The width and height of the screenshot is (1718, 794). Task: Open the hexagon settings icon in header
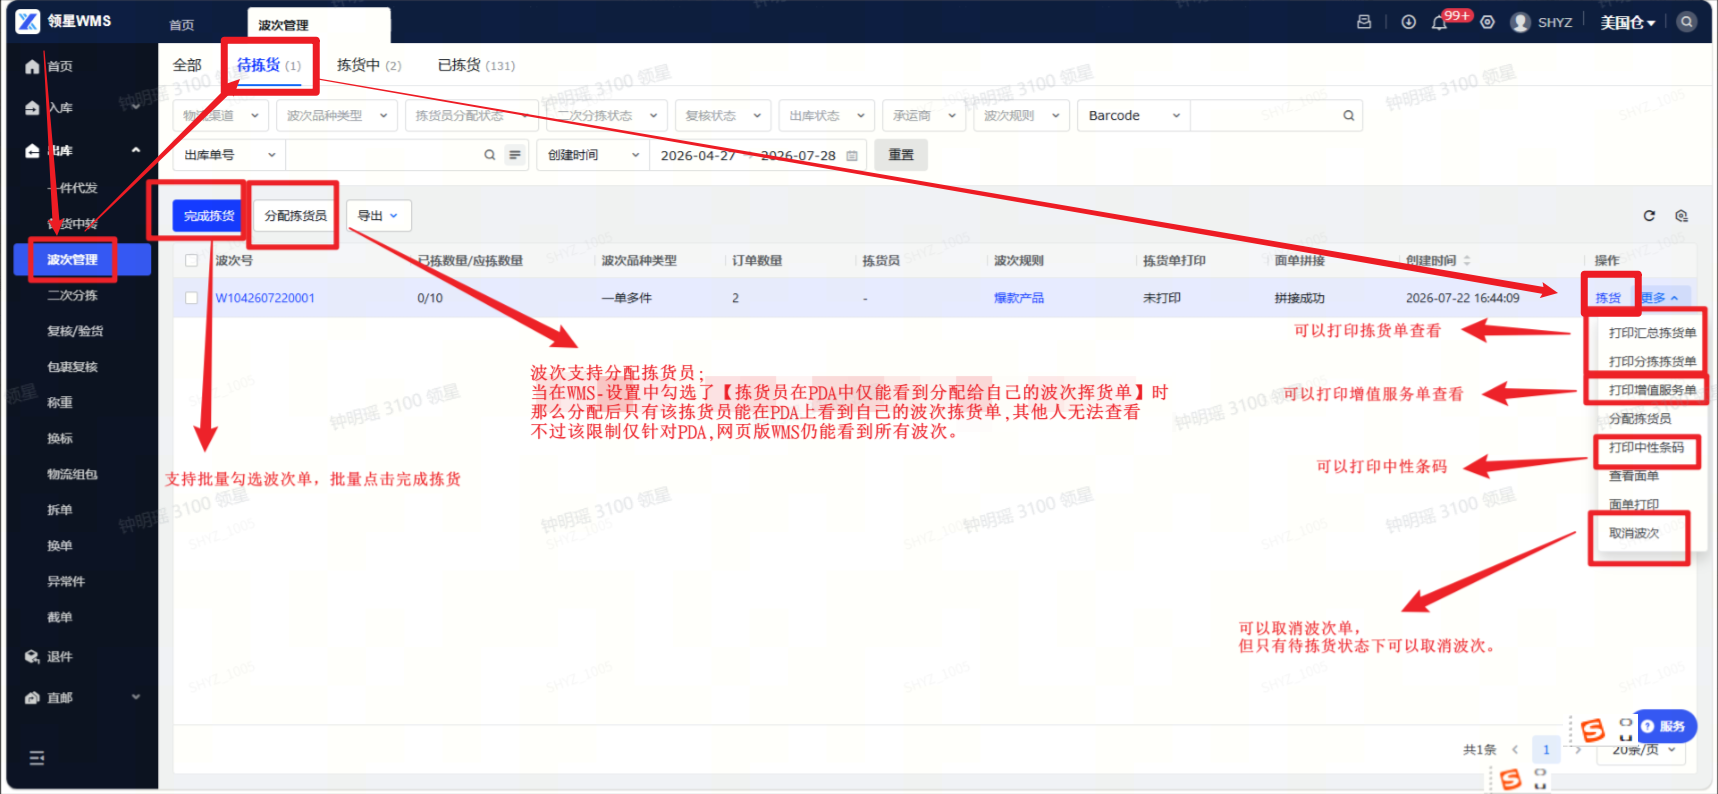[1487, 22]
